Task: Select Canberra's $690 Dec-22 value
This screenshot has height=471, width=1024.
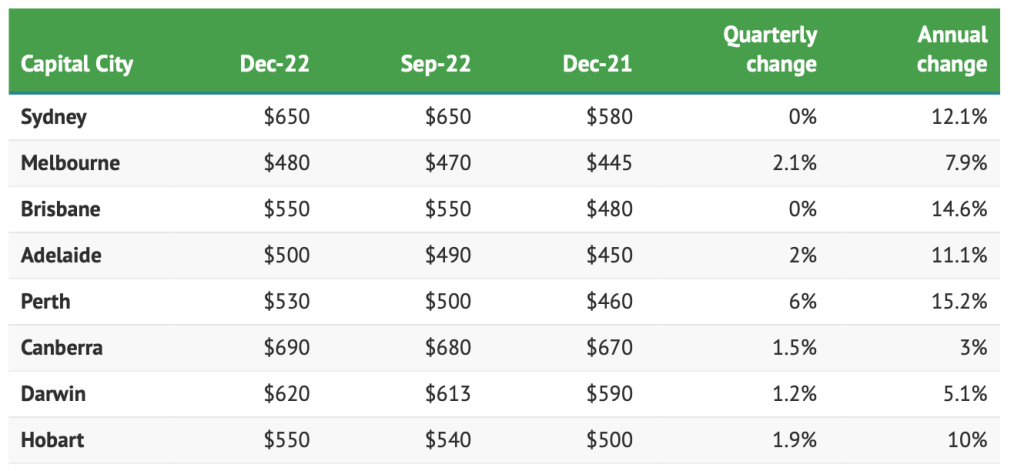Action: point(287,348)
